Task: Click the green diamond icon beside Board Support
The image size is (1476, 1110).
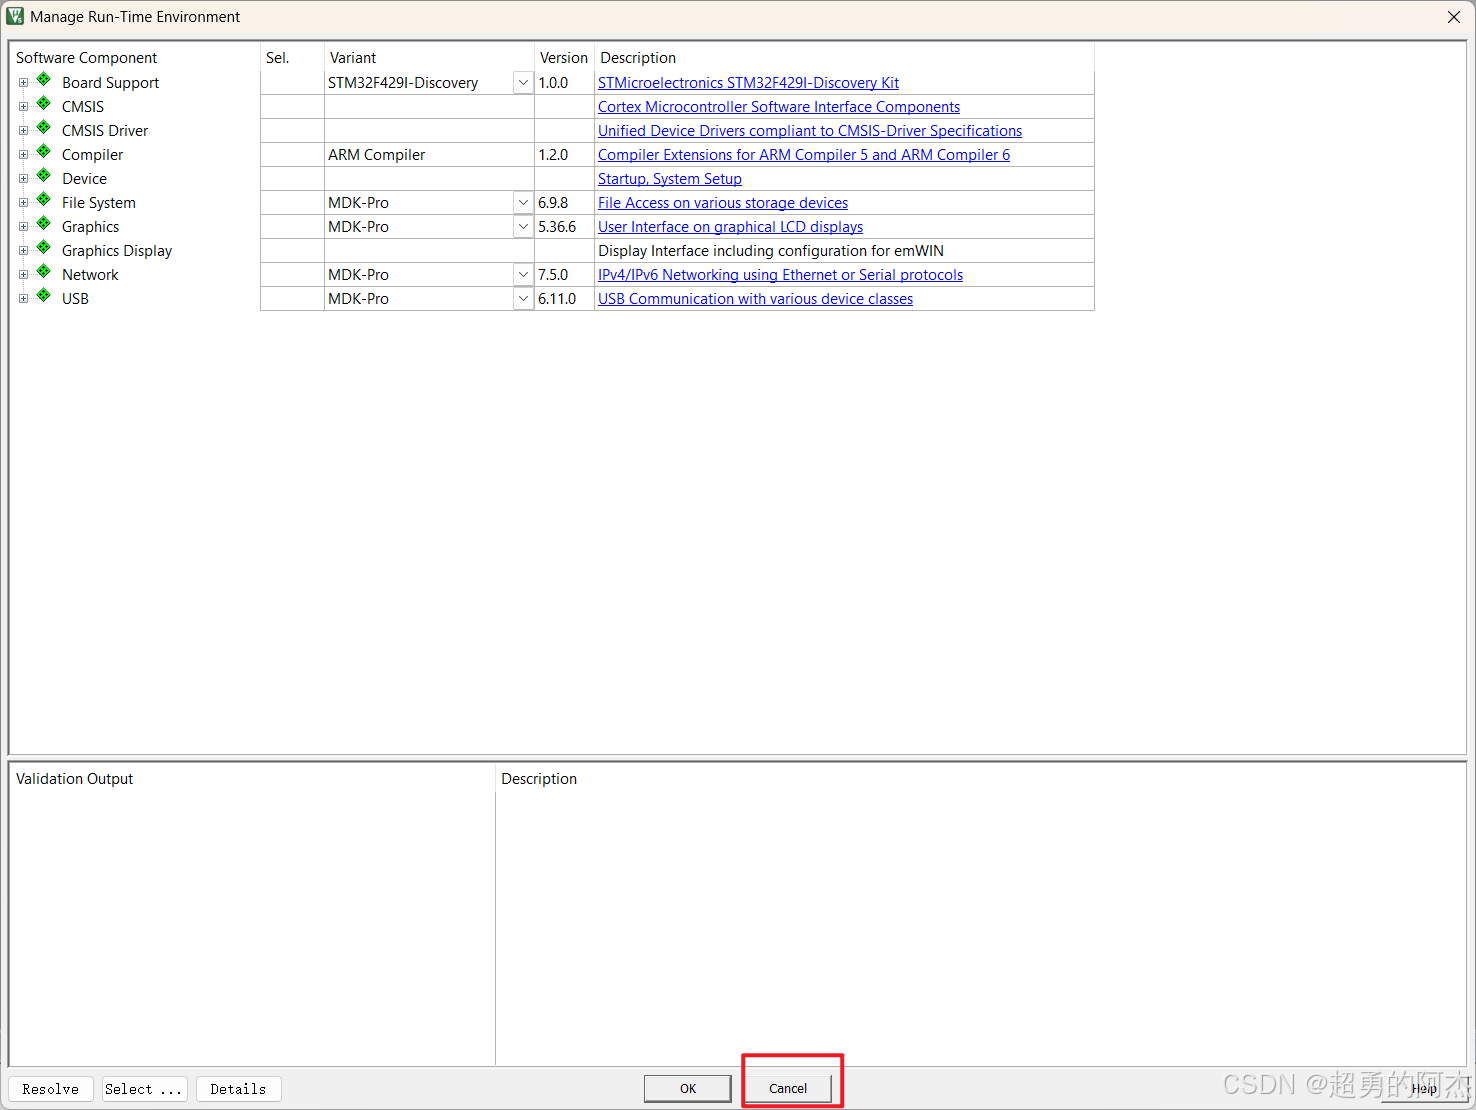Action: (x=44, y=80)
